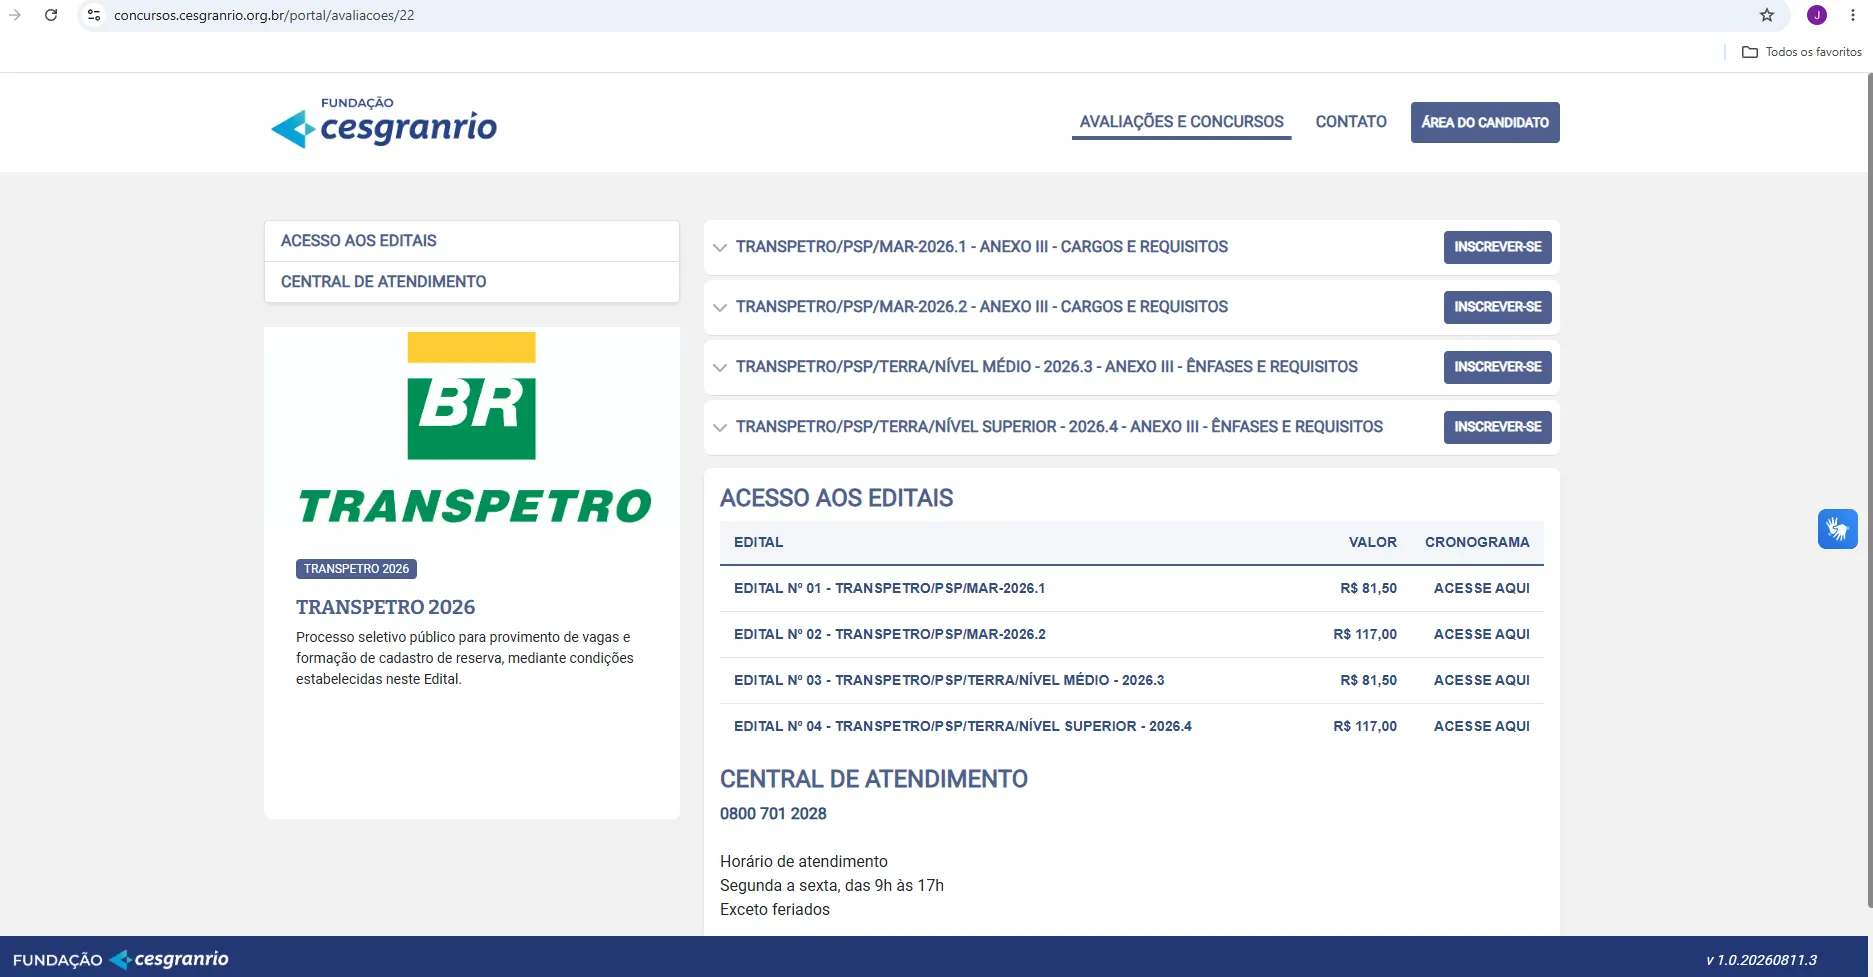The image size is (1873, 977).
Task: Click the EDITAL column header
Action: pyautogui.click(x=758, y=542)
